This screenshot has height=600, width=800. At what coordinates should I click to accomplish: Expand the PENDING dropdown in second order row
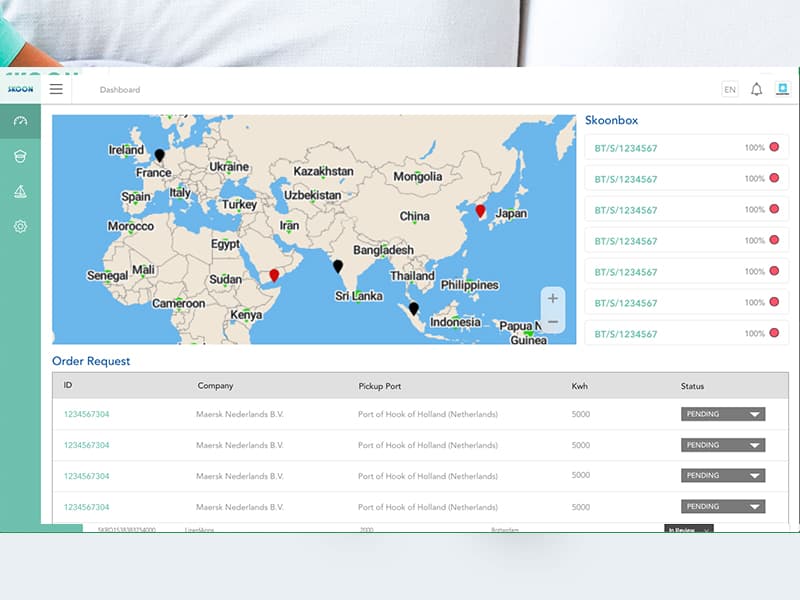723,445
